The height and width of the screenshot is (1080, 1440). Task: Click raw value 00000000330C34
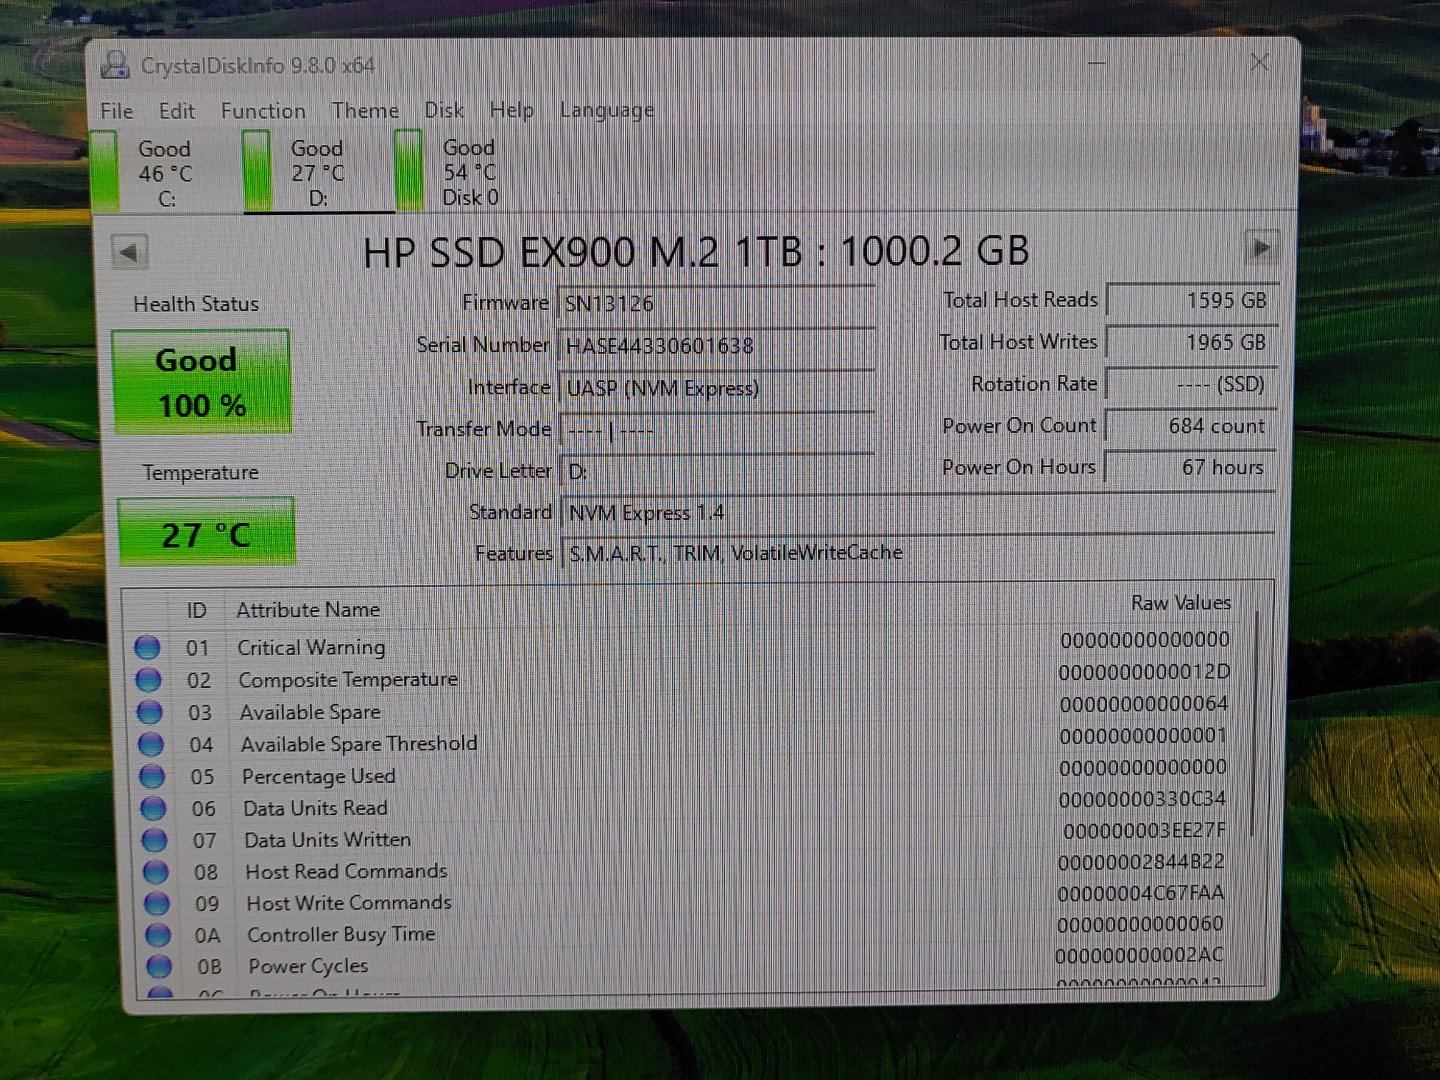pyautogui.click(x=1142, y=799)
